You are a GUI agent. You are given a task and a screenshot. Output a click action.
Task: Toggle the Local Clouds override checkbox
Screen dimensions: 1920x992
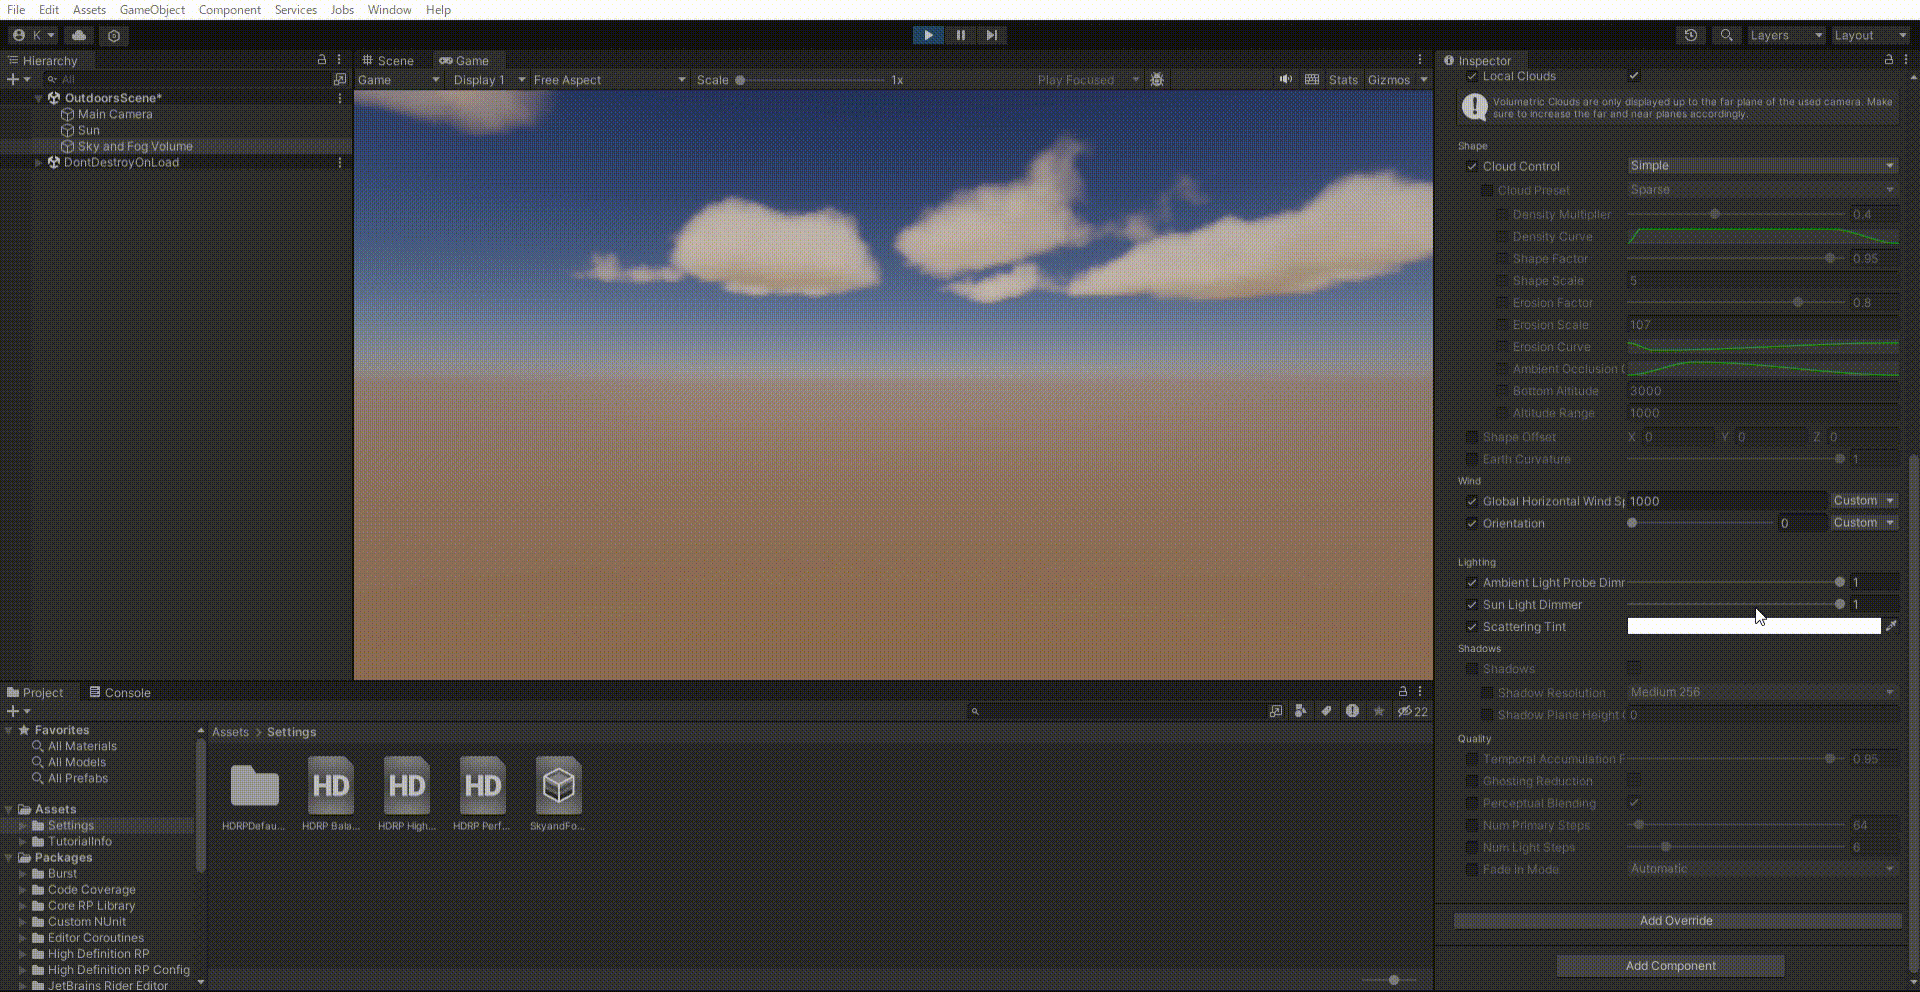[x=1471, y=76]
